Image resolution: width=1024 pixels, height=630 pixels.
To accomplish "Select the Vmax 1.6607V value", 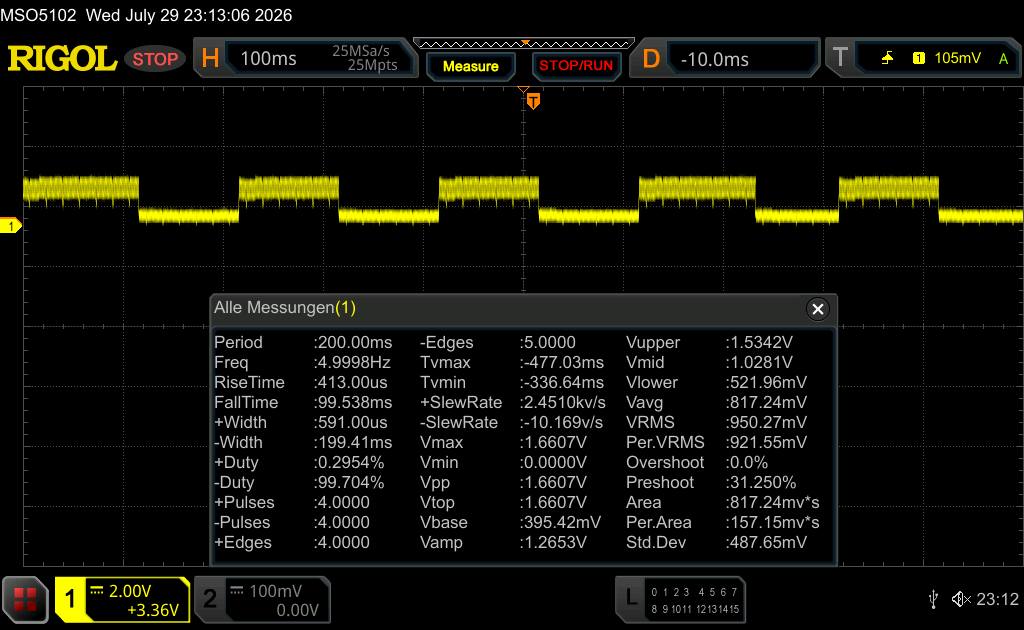I will pos(553,443).
